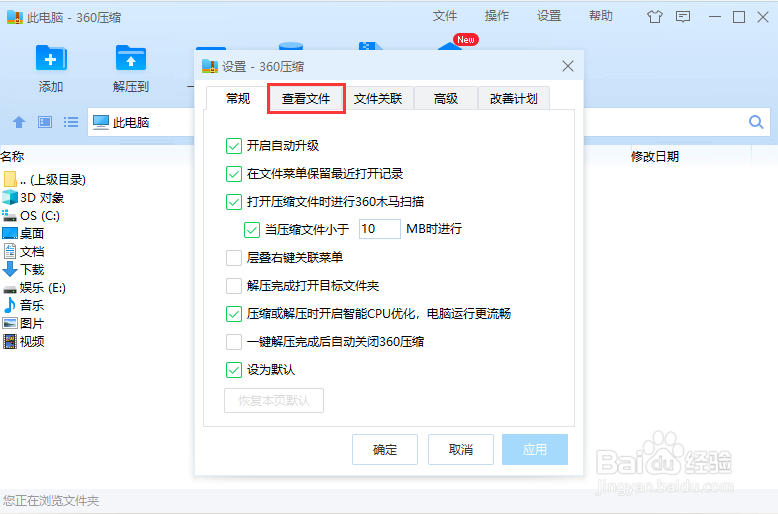Viewport: 778px width, 514px height.
Task: Open the .. (上级目录) entry
Action: [x=45, y=179]
